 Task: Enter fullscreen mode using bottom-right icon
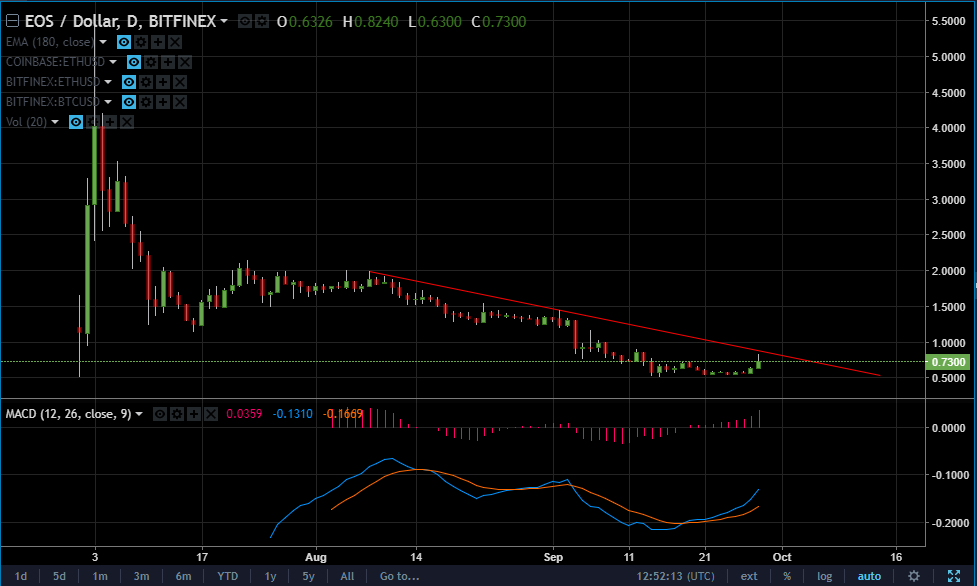click(954, 575)
